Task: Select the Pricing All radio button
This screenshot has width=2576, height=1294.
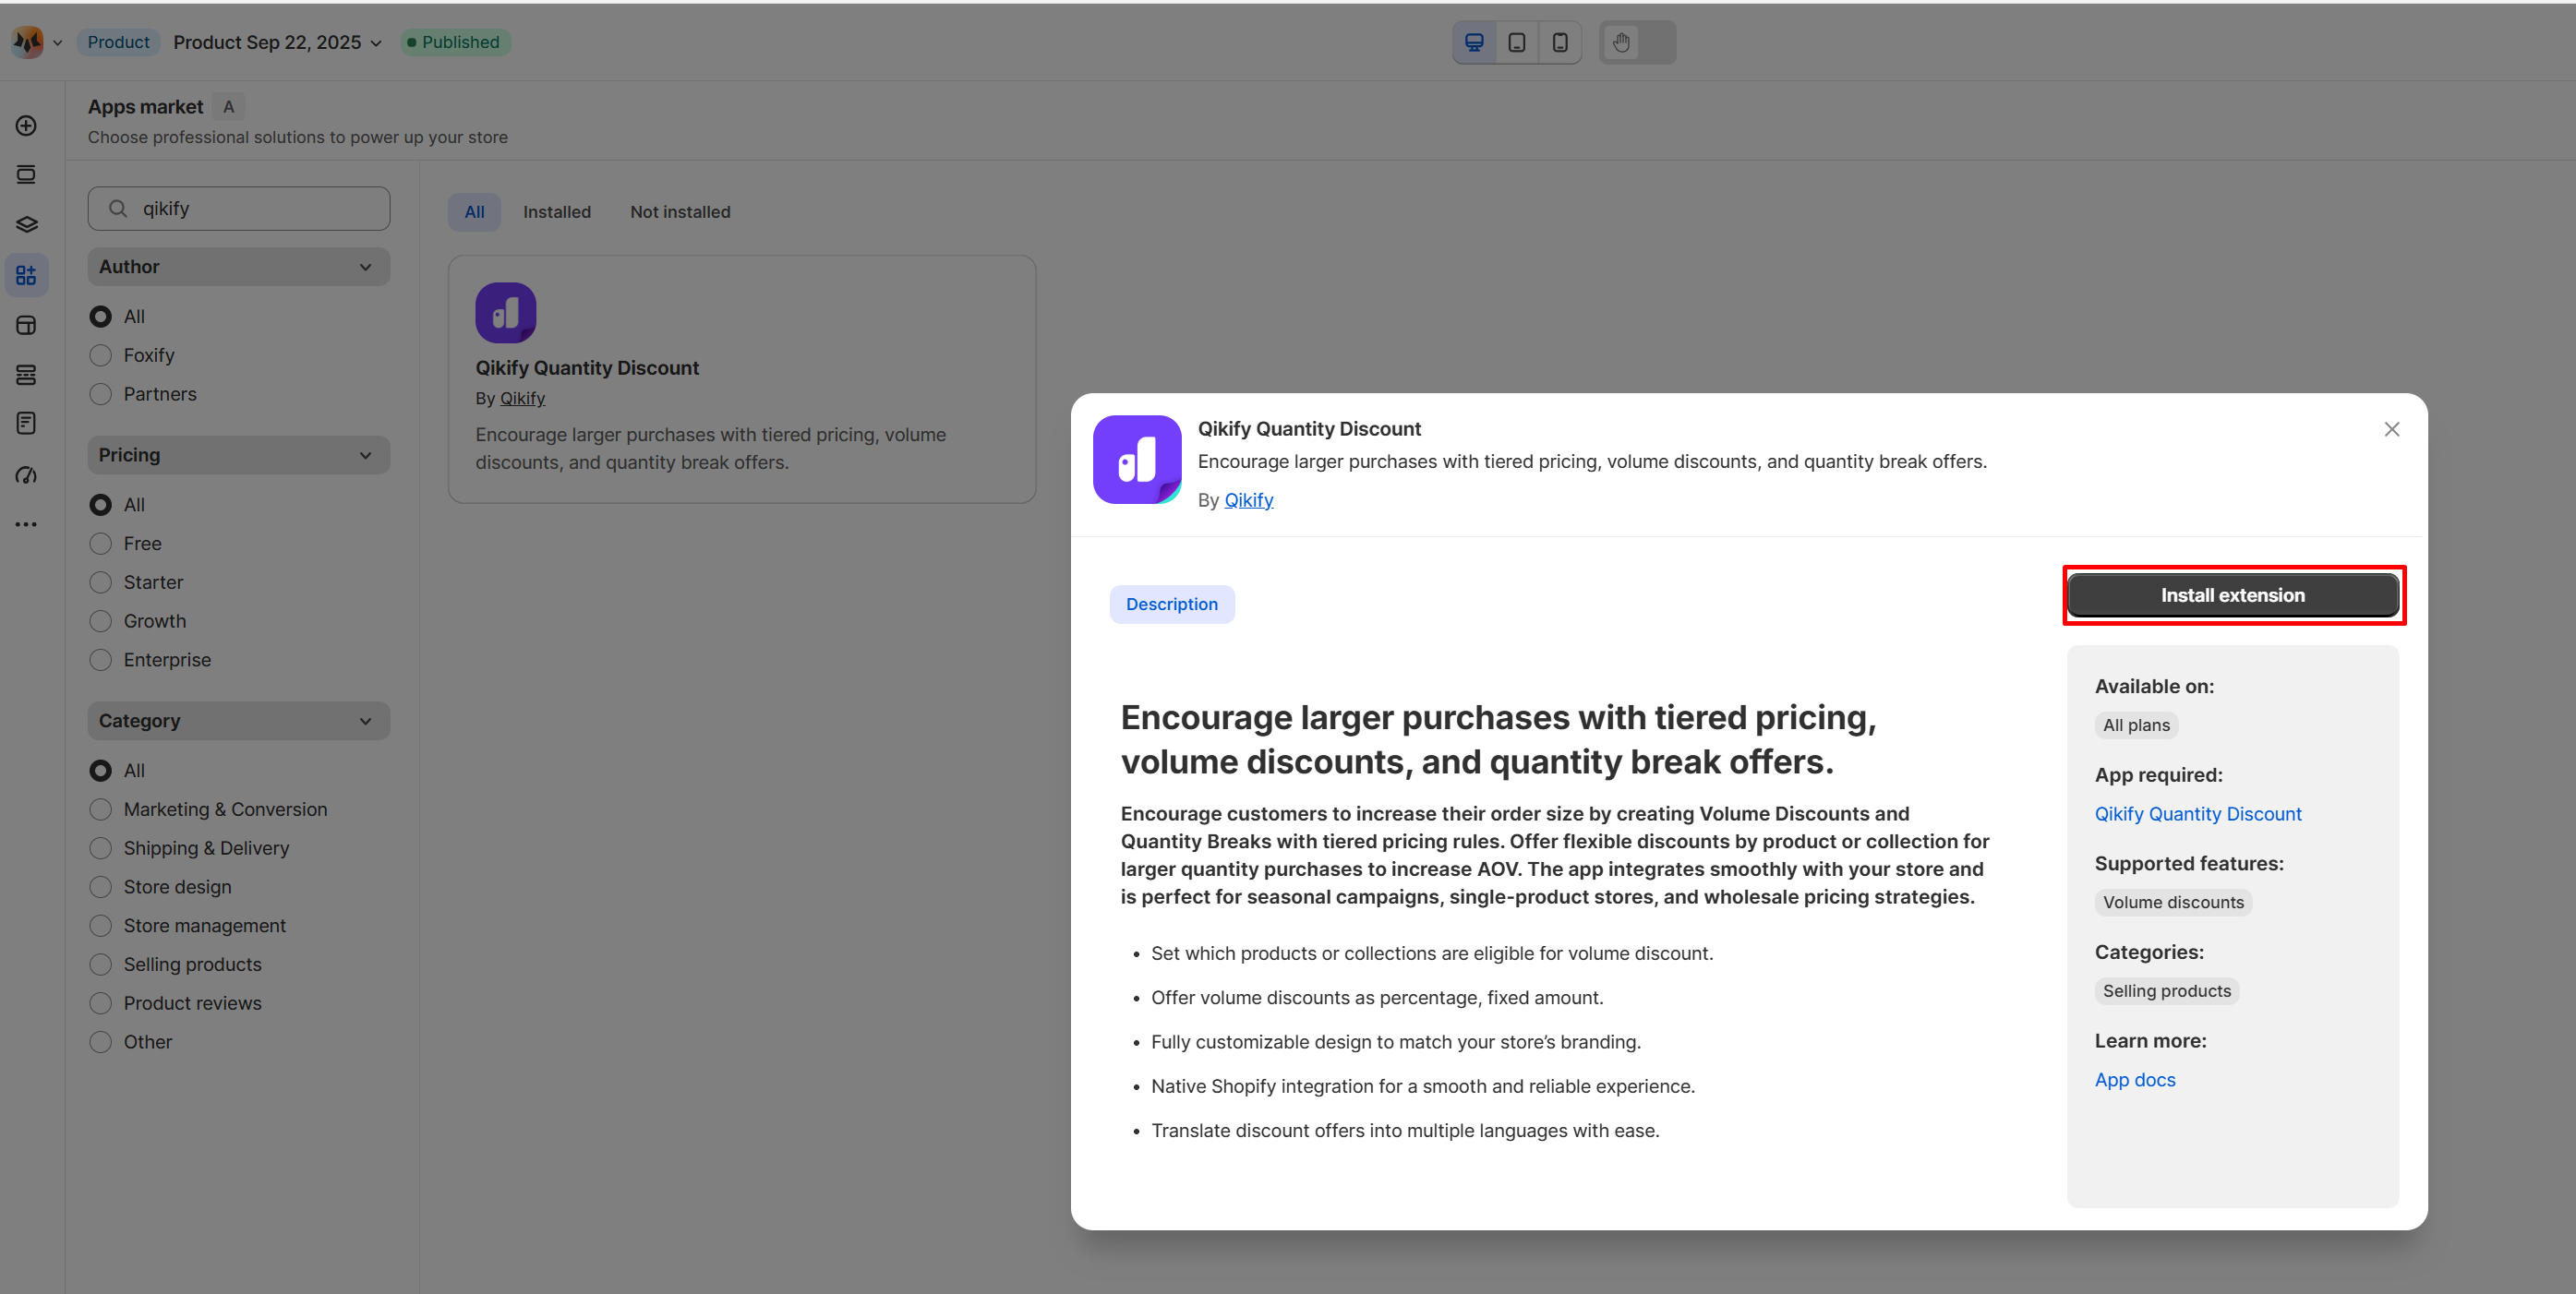Action: (x=100, y=505)
